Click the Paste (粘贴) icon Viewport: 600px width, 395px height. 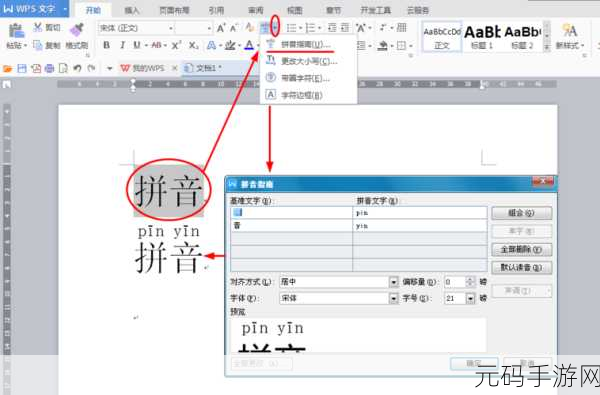[16, 31]
